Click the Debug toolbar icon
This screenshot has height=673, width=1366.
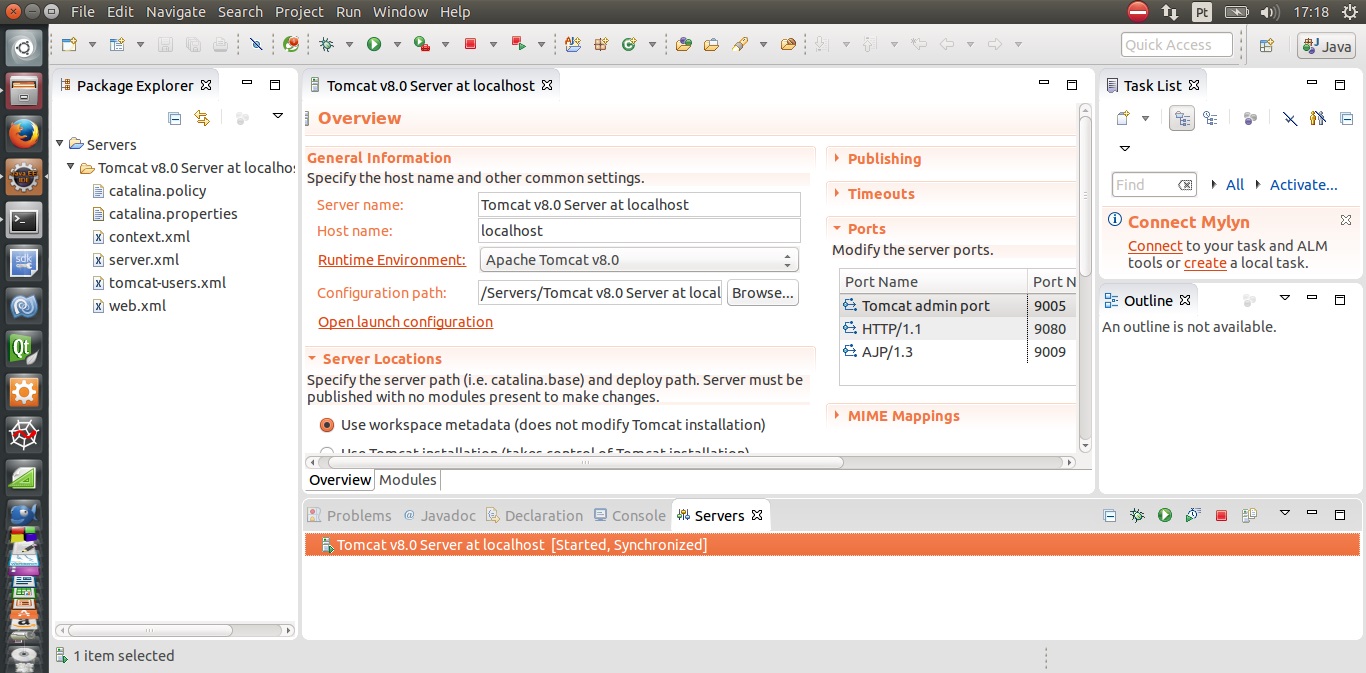click(x=326, y=44)
